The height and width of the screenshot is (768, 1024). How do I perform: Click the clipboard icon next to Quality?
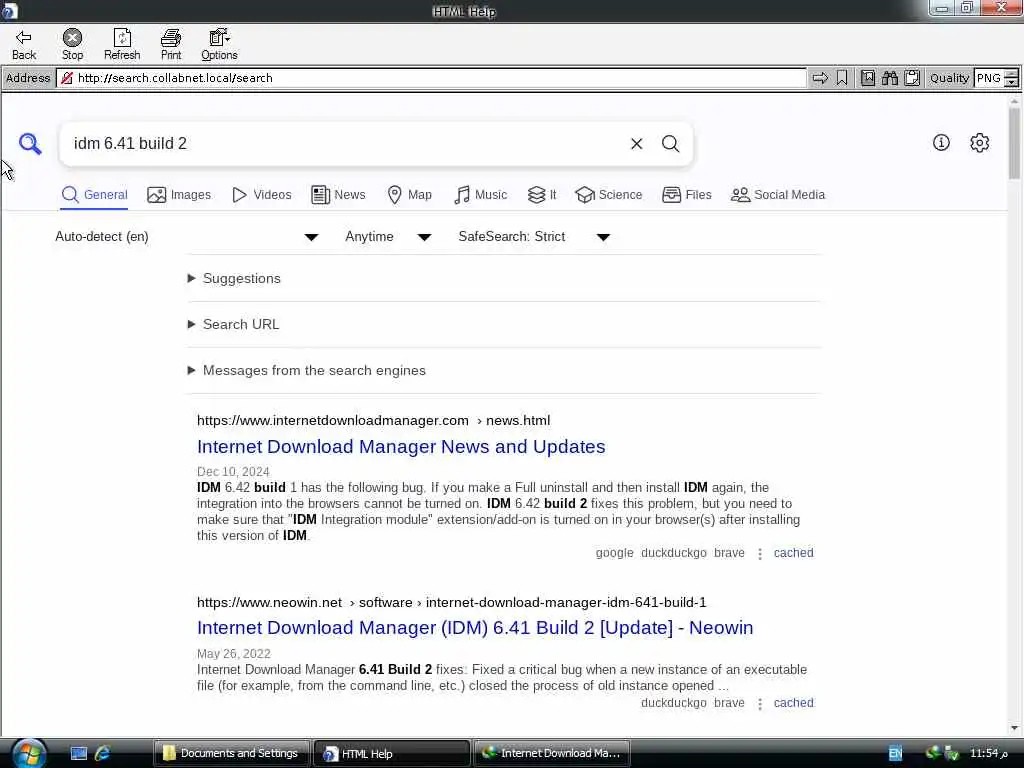(912, 78)
